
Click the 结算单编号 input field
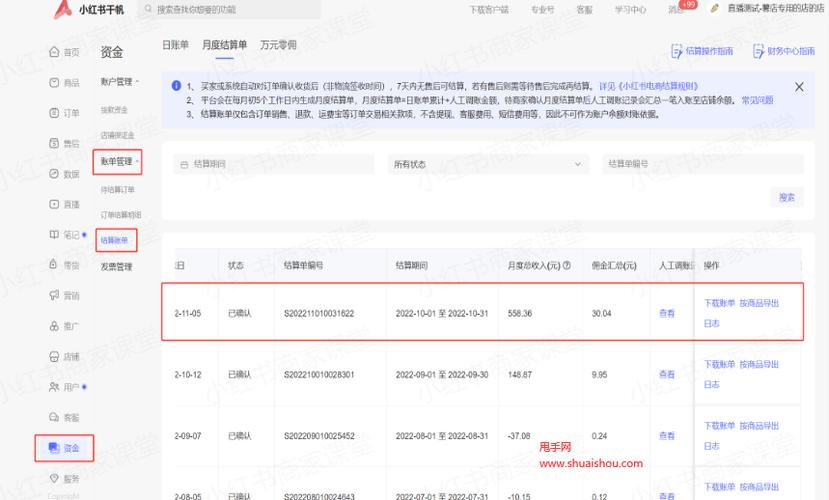703,164
